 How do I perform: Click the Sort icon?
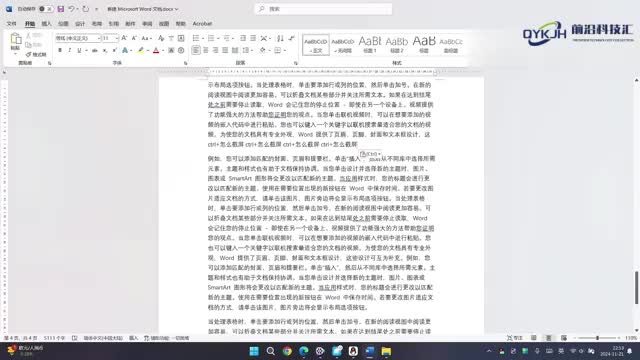click(280, 38)
